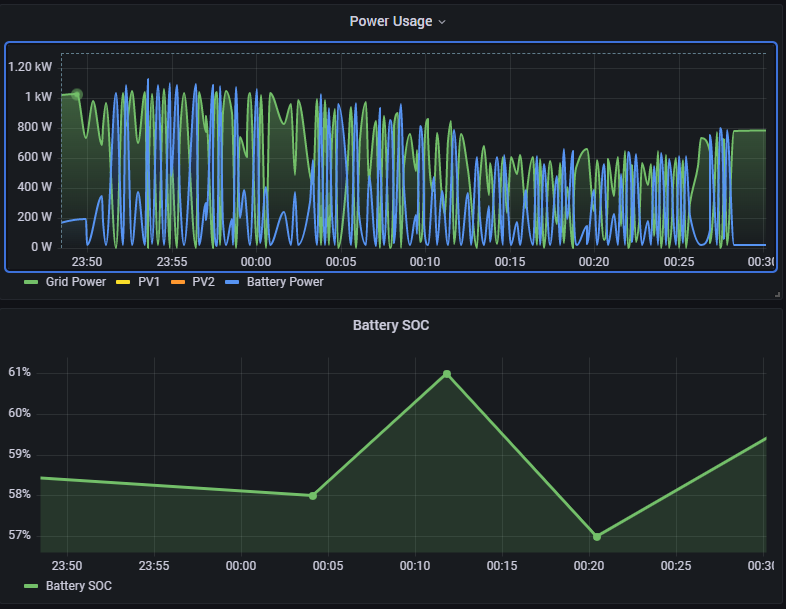Screen dimensions: 786x609
Task: Click the yellow PV1 color swatch
Action: (x=123, y=282)
